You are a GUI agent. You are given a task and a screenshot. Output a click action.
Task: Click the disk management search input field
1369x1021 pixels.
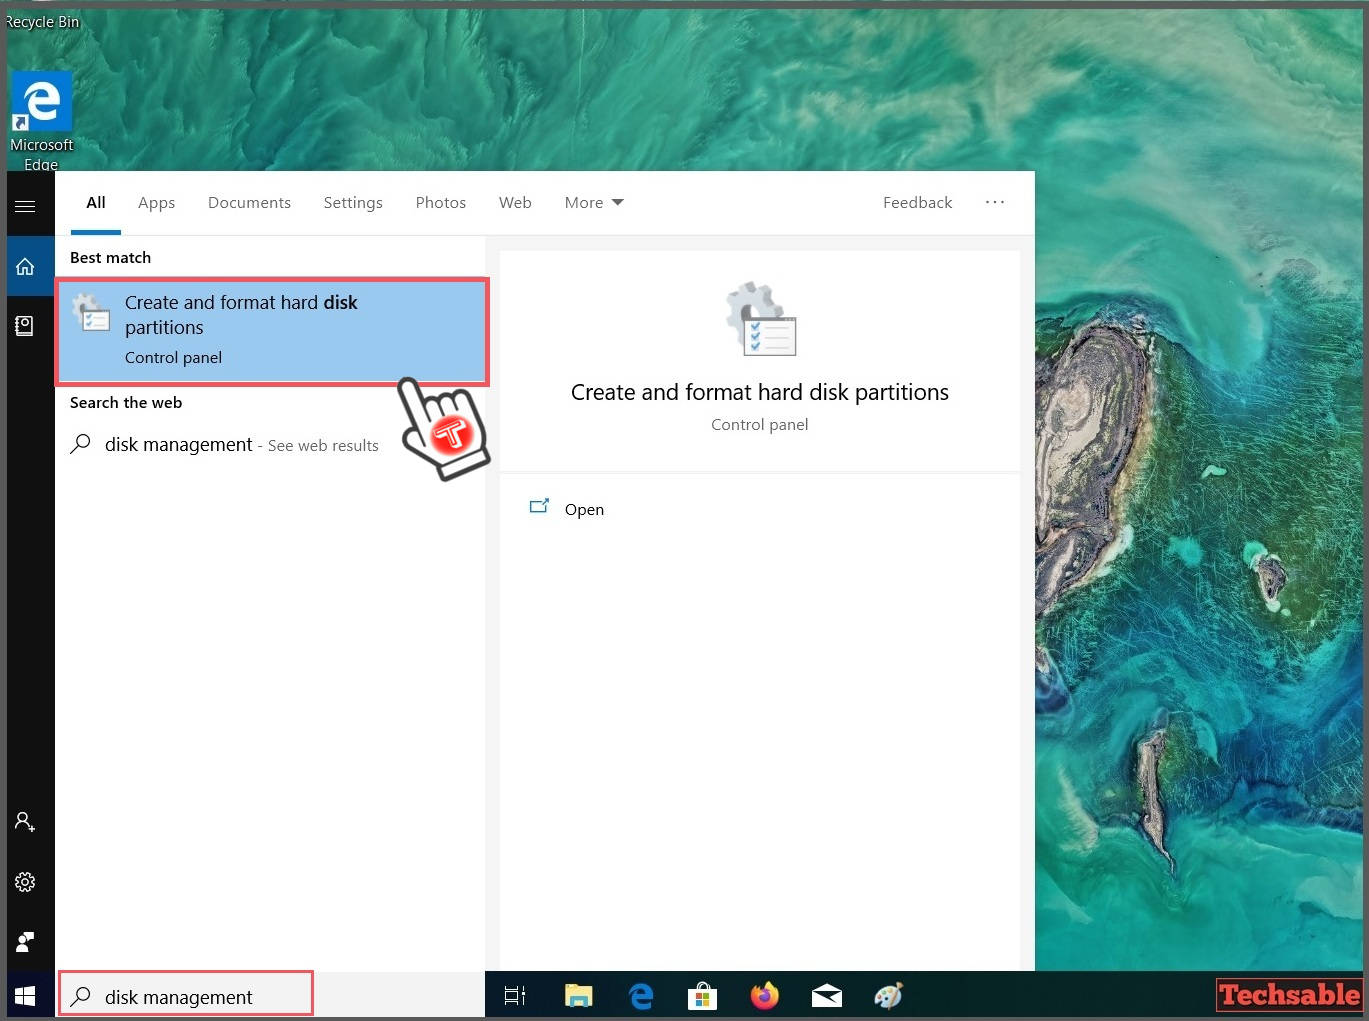pyautogui.click(x=186, y=996)
